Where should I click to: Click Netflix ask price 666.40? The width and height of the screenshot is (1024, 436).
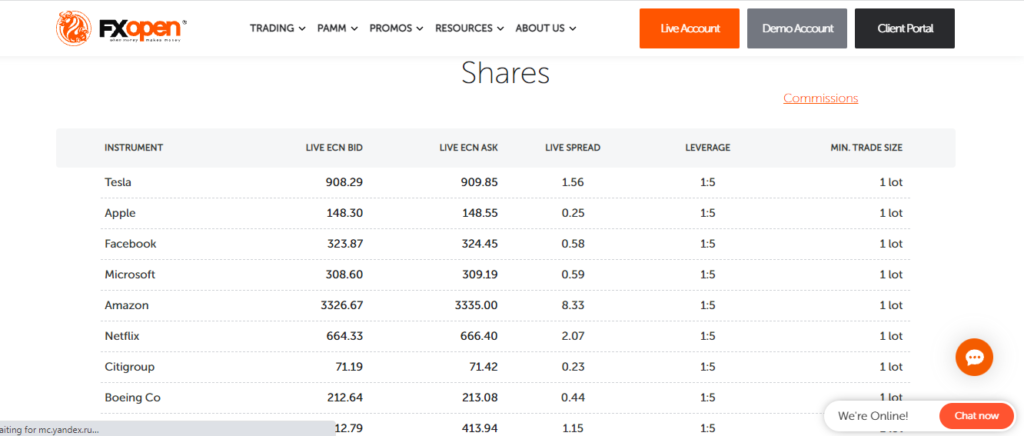[480, 336]
